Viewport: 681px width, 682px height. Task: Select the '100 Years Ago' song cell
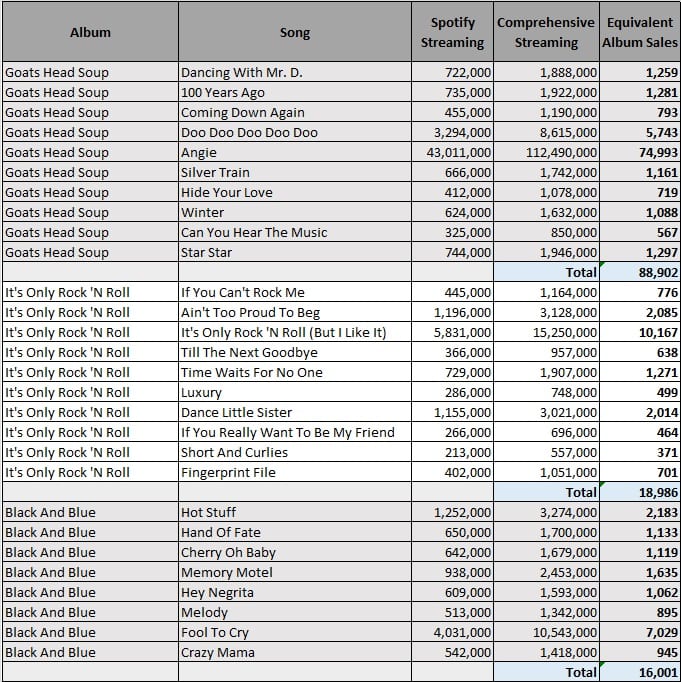tap(295, 92)
